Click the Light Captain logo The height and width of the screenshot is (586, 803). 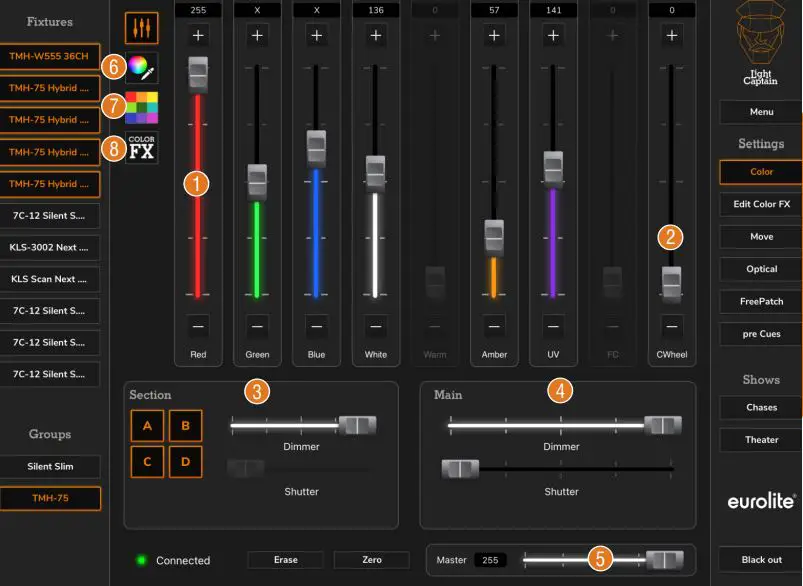click(x=760, y=43)
